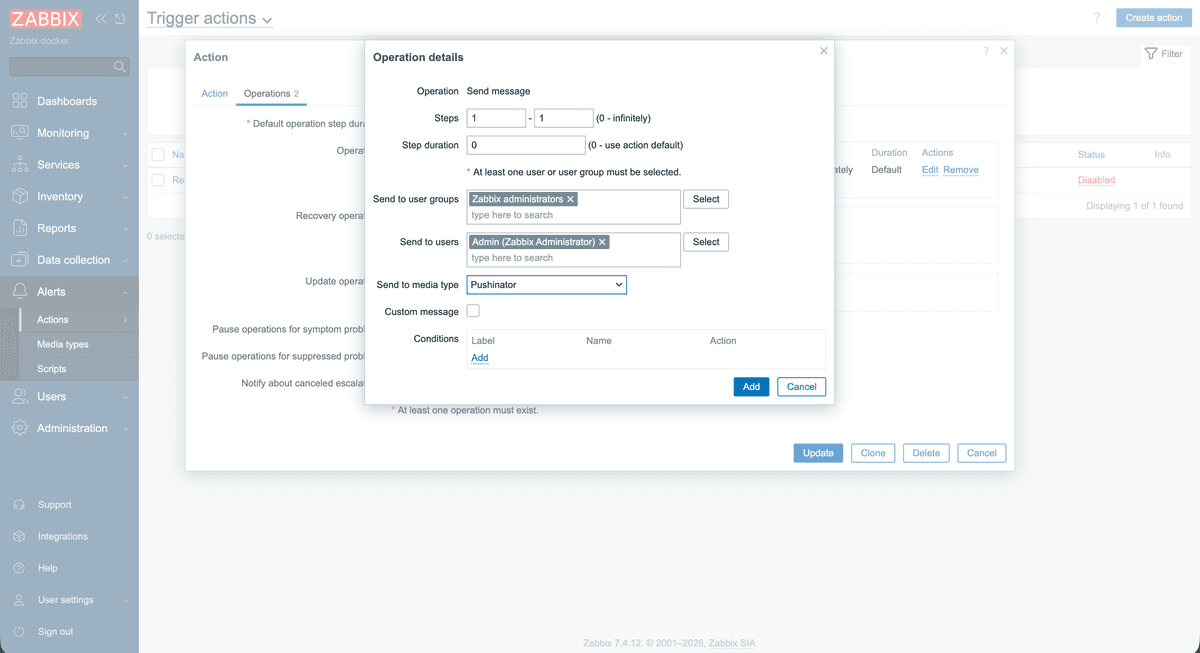Click Cancel in Operation details dialog
Screen dimensions: 1200x653
[x=802, y=387]
